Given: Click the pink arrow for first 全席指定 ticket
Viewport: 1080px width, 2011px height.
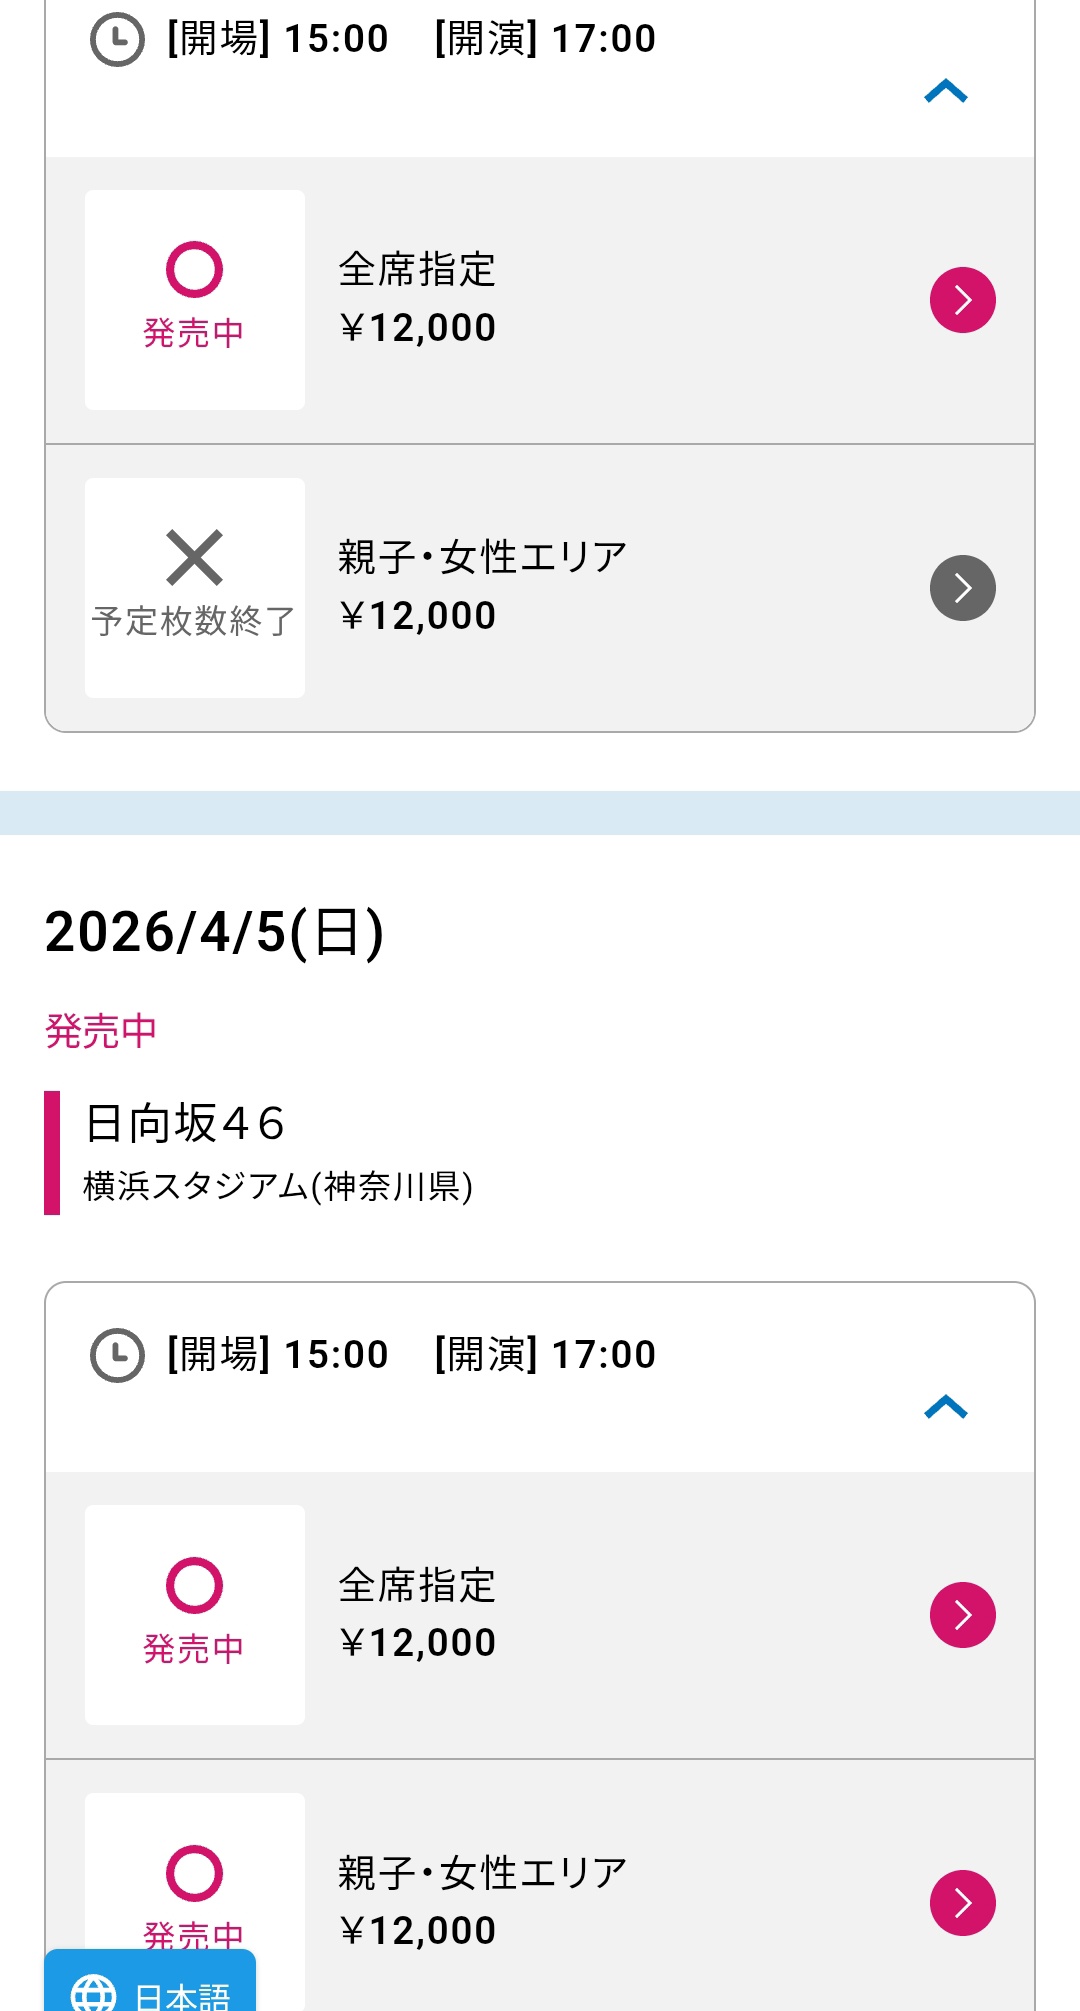Looking at the screenshot, I should [x=962, y=300].
